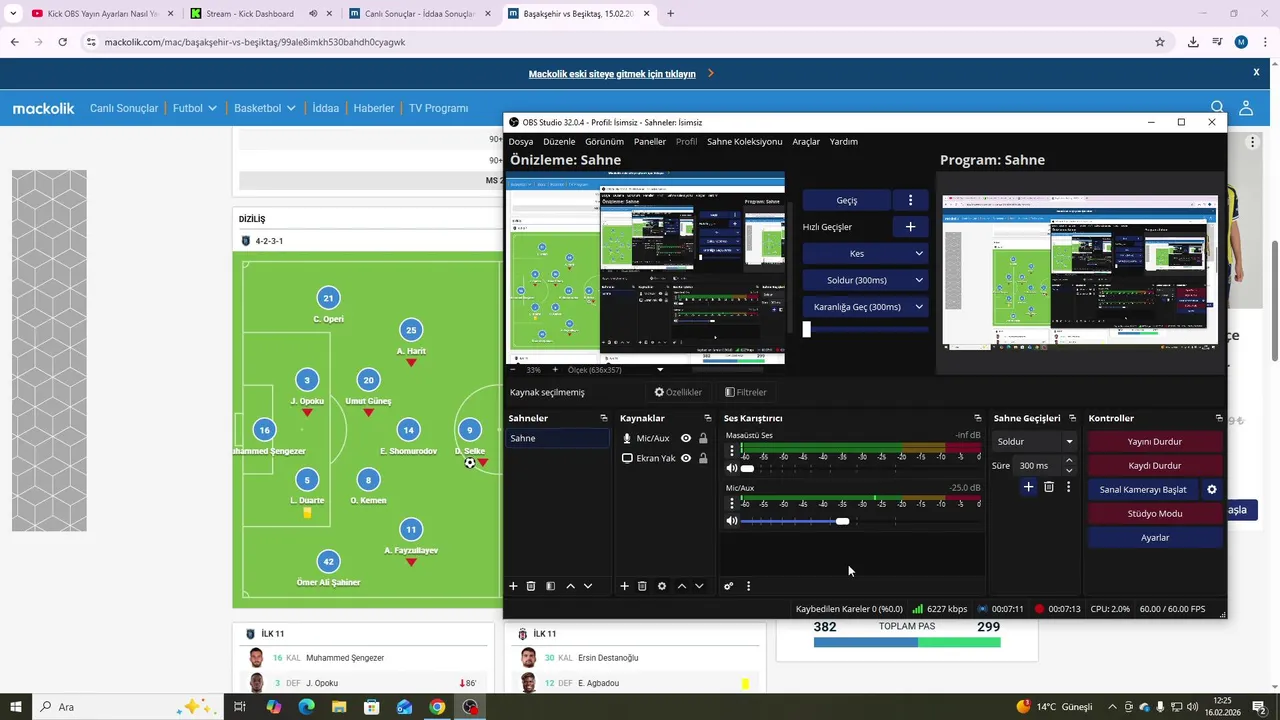Image resolution: width=1280 pixels, height=720 pixels.
Task: Move scene up in Sahneler panel
Action: 570,586
